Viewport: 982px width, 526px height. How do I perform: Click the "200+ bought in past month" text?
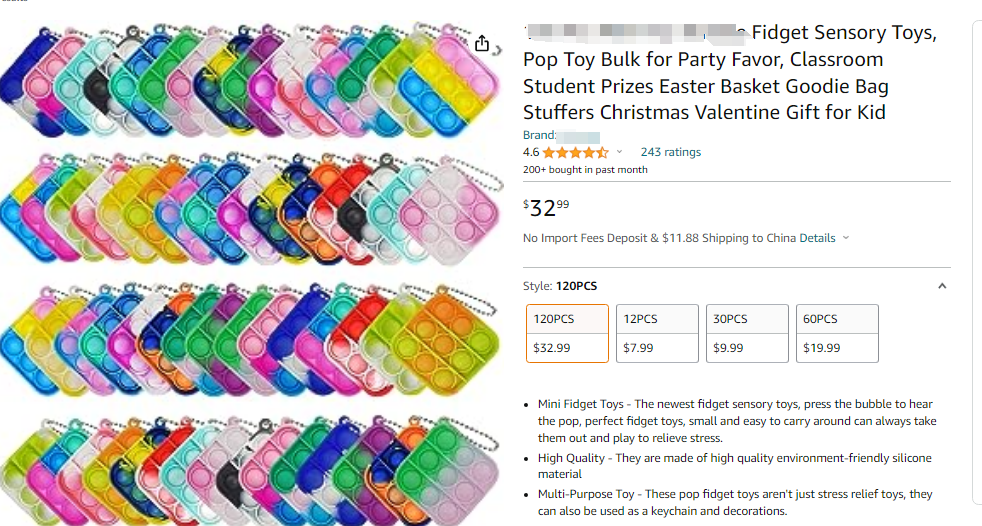(585, 170)
